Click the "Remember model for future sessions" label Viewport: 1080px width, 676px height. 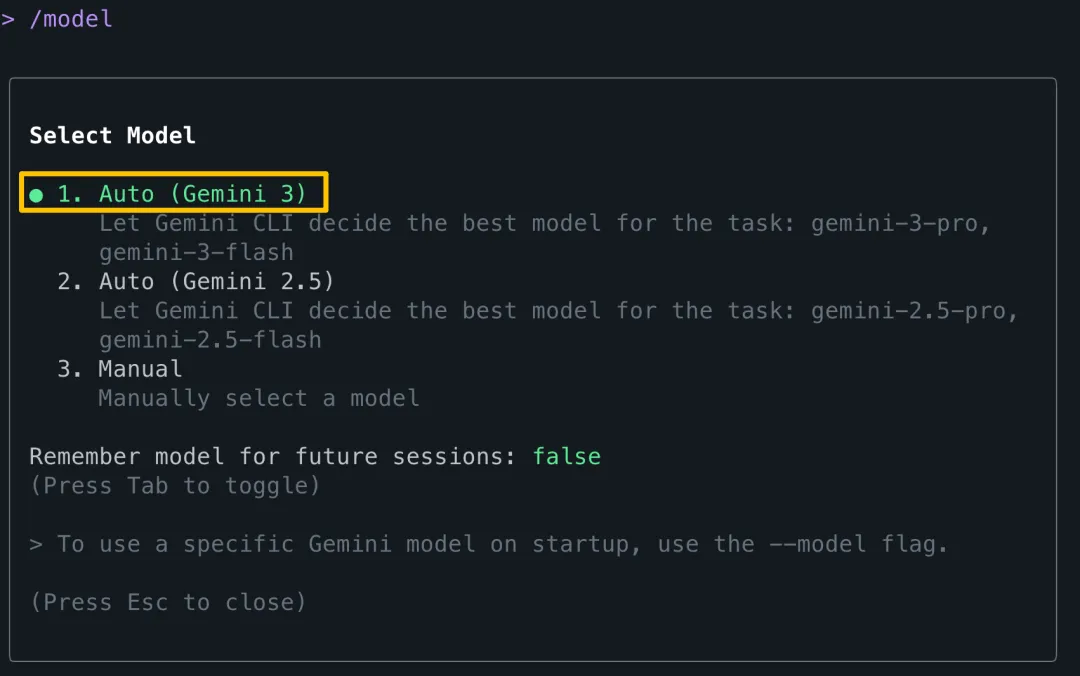pyautogui.click(x=272, y=457)
